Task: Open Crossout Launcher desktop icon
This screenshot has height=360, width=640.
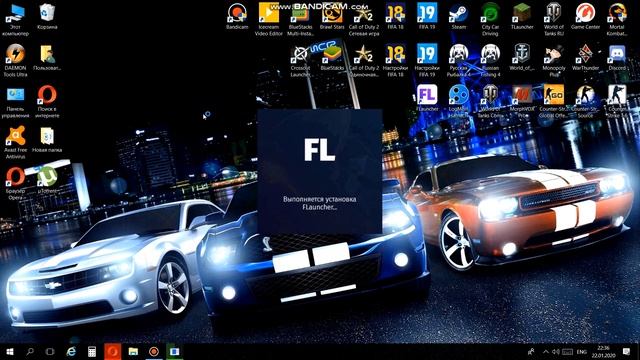Action: [x=300, y=60]
